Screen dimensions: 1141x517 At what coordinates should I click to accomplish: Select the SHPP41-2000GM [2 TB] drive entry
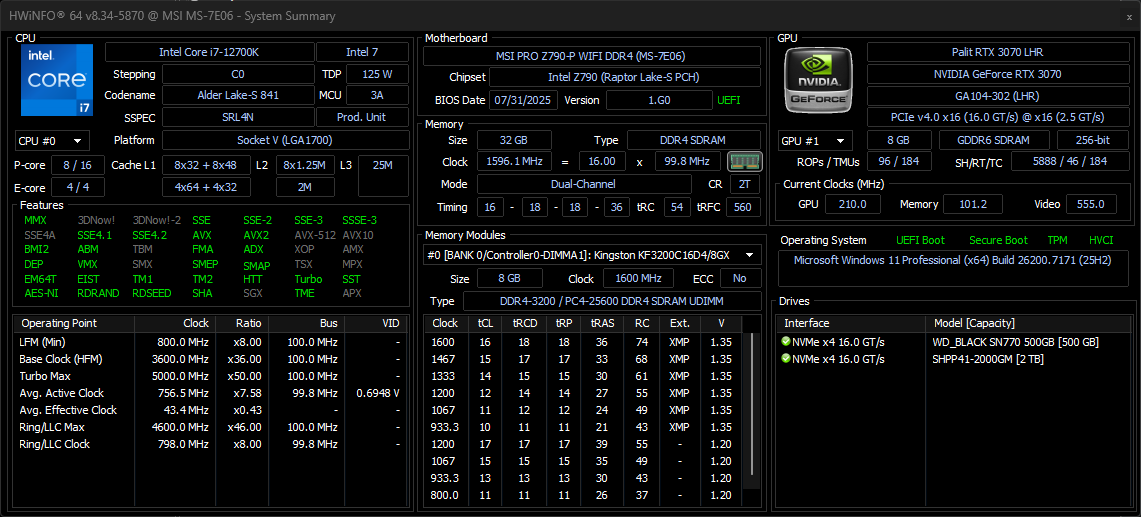tap(955, 358)
